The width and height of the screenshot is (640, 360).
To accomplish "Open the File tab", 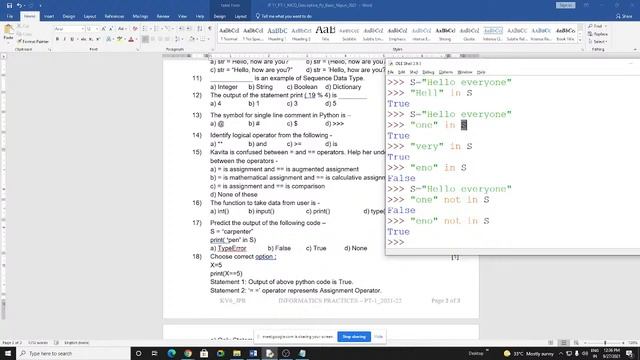I will tap(10, 16).
